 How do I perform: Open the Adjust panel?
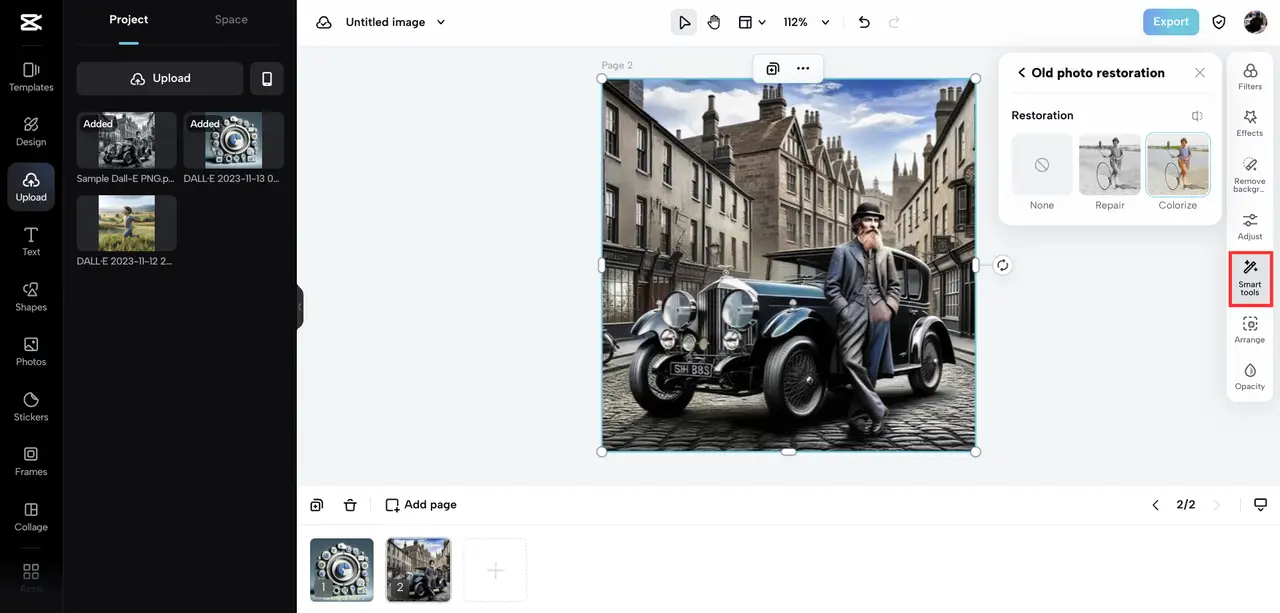click(1250, 226)
